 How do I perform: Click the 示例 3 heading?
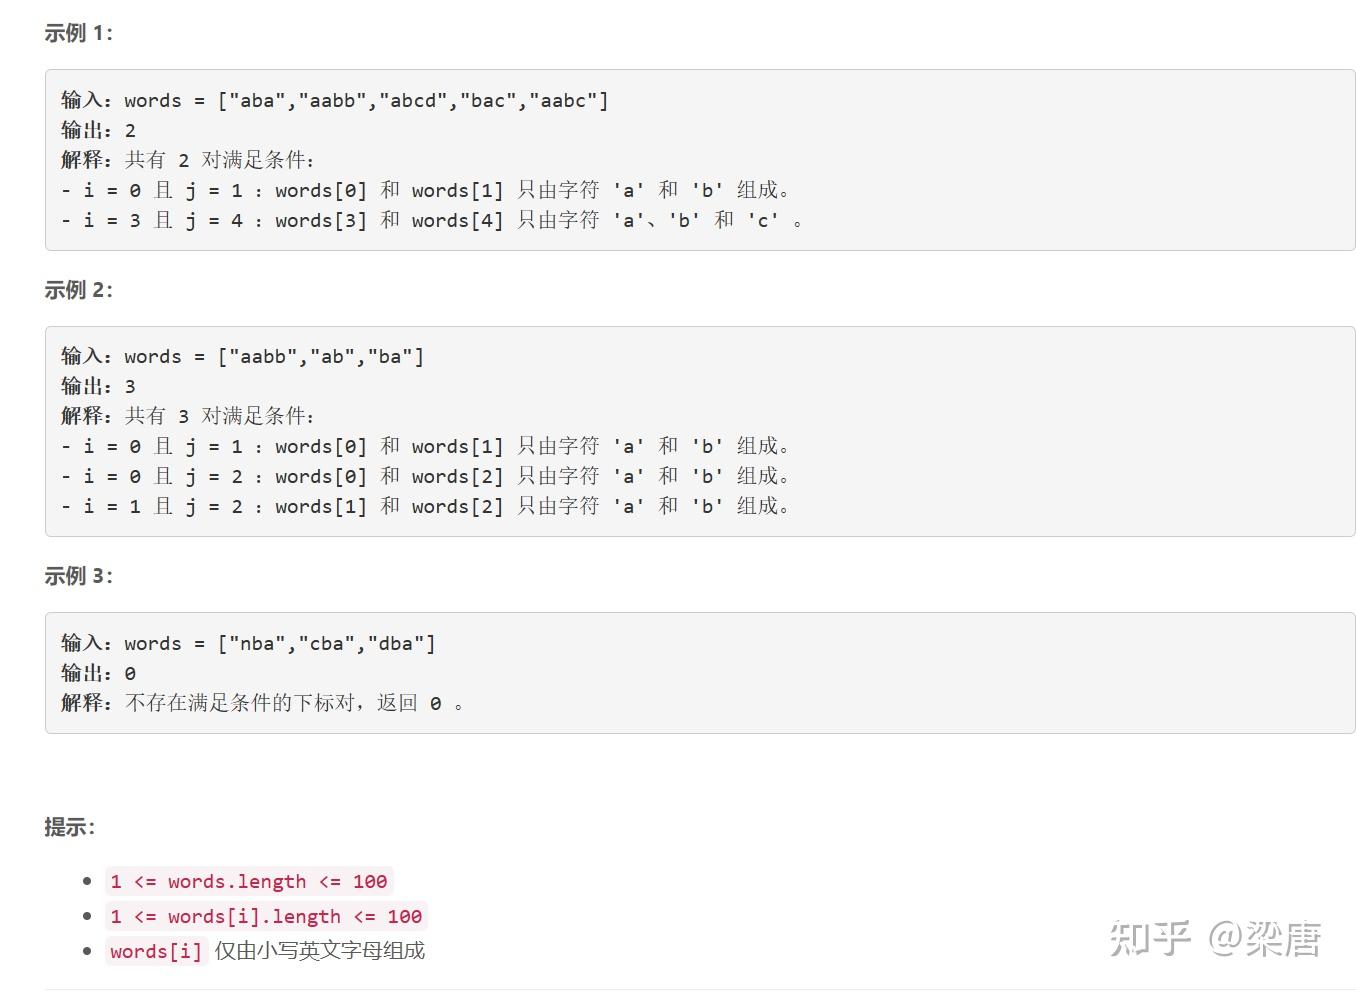[x=78, y=576]
